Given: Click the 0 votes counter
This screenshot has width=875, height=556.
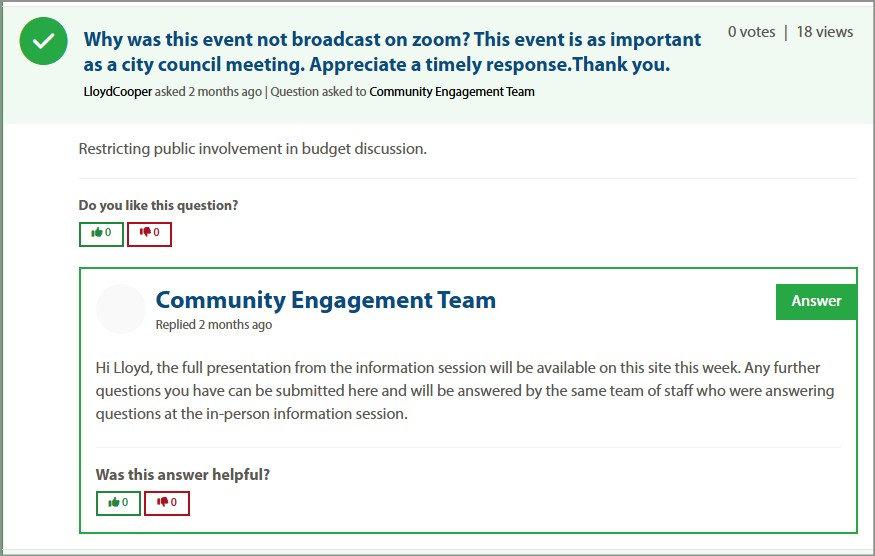Looking at the screenshot, I should pyautogui.click(x=751, y=32).
